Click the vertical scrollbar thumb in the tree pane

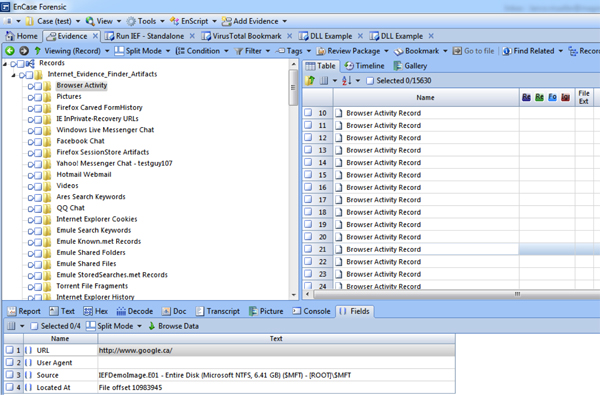point(293,88)
